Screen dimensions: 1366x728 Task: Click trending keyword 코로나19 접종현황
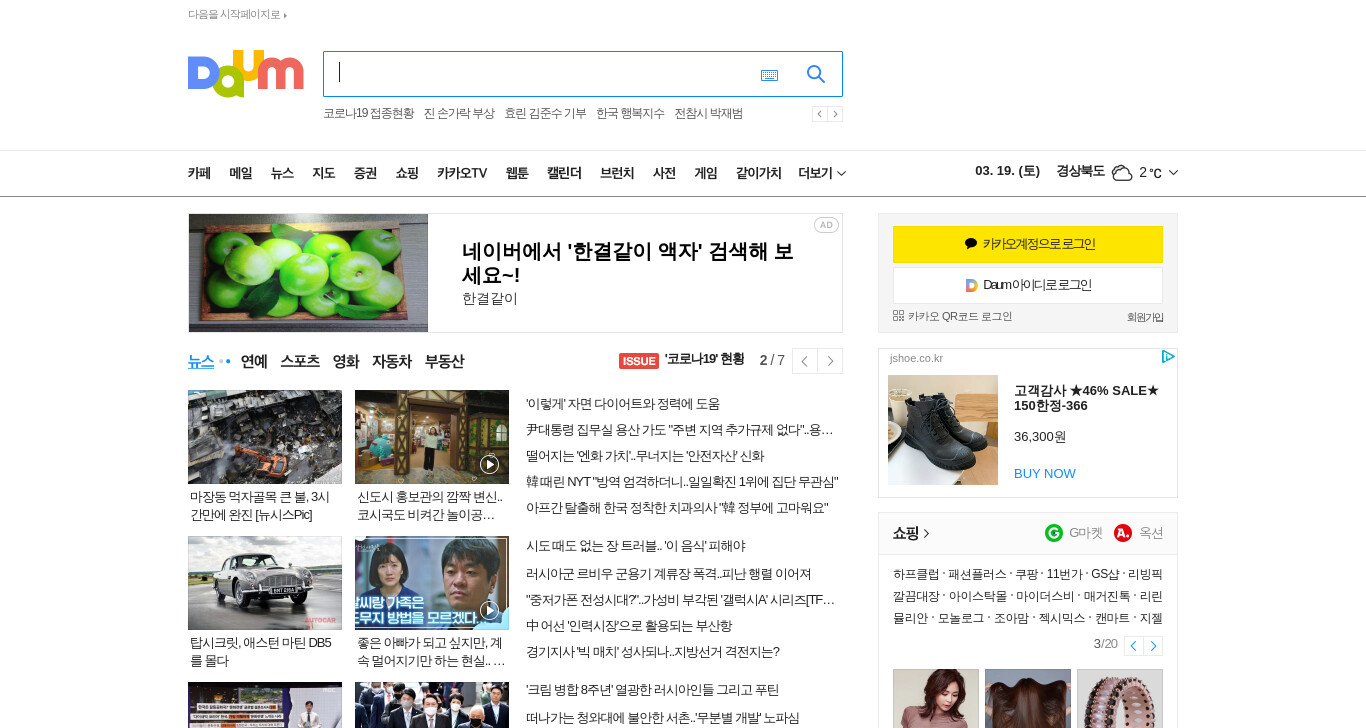[x=368, y=114]
